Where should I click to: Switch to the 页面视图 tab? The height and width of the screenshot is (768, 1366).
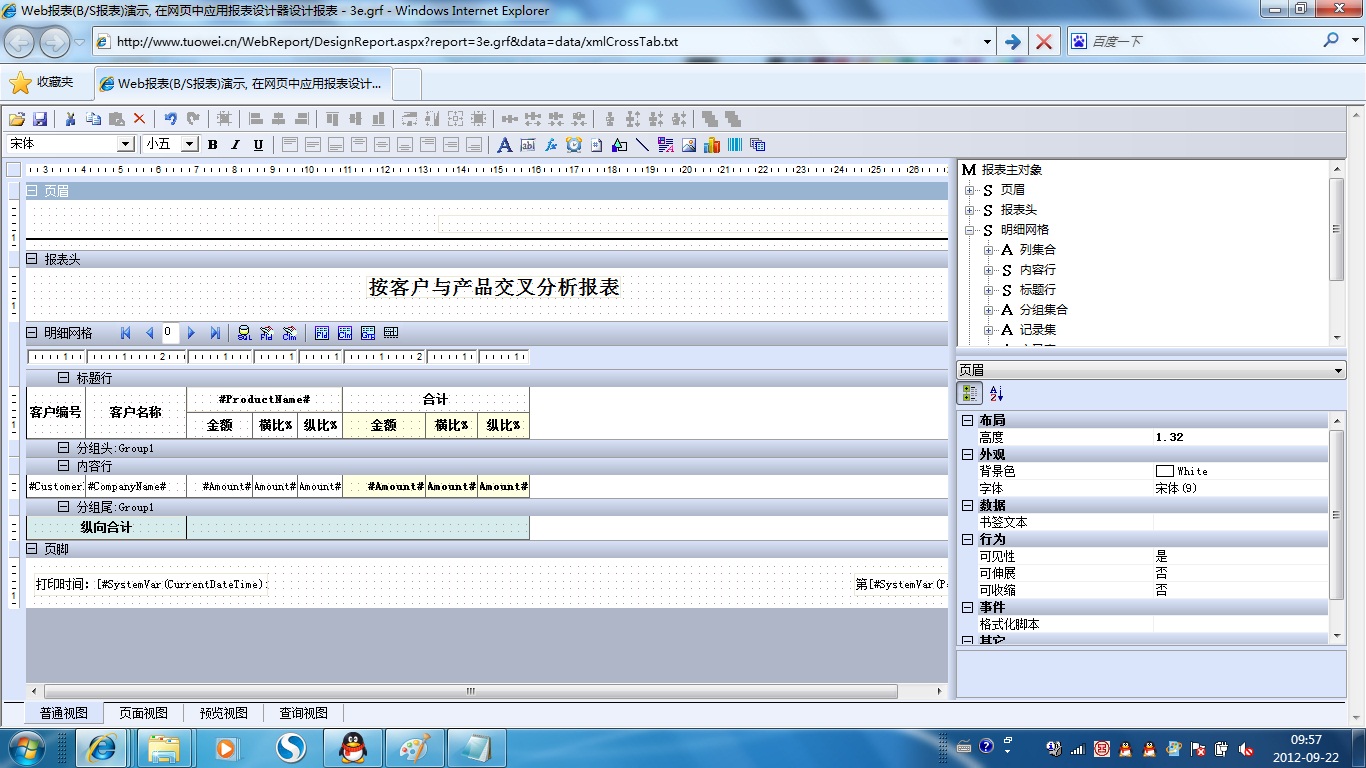(x=143, y=713)
